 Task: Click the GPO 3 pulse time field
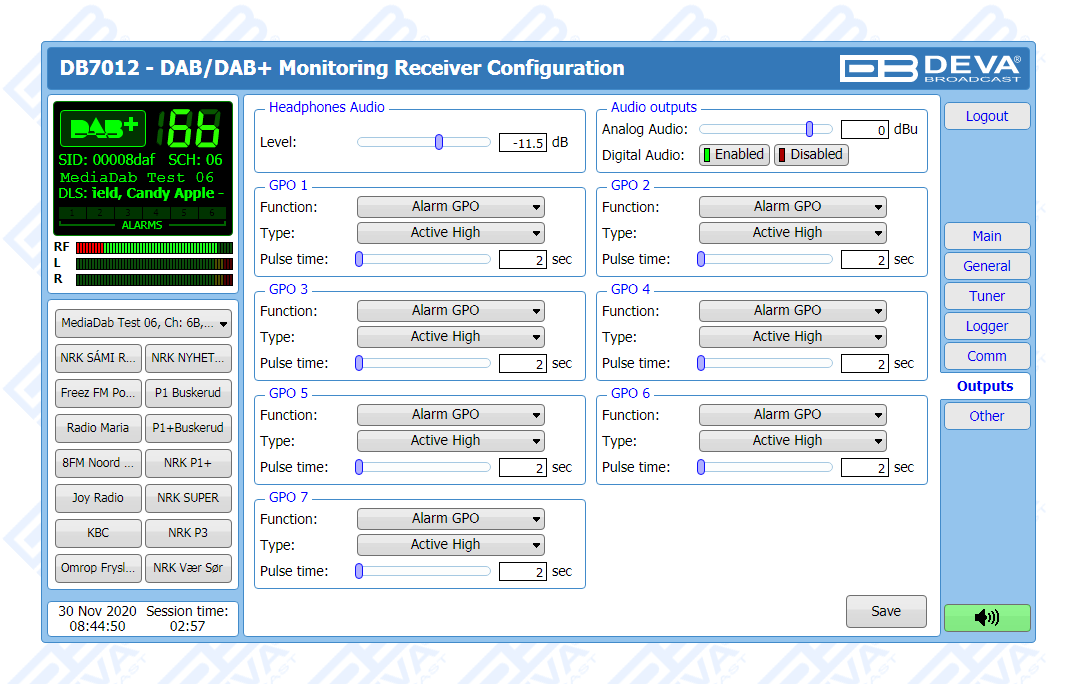click(x=523, y=364)
